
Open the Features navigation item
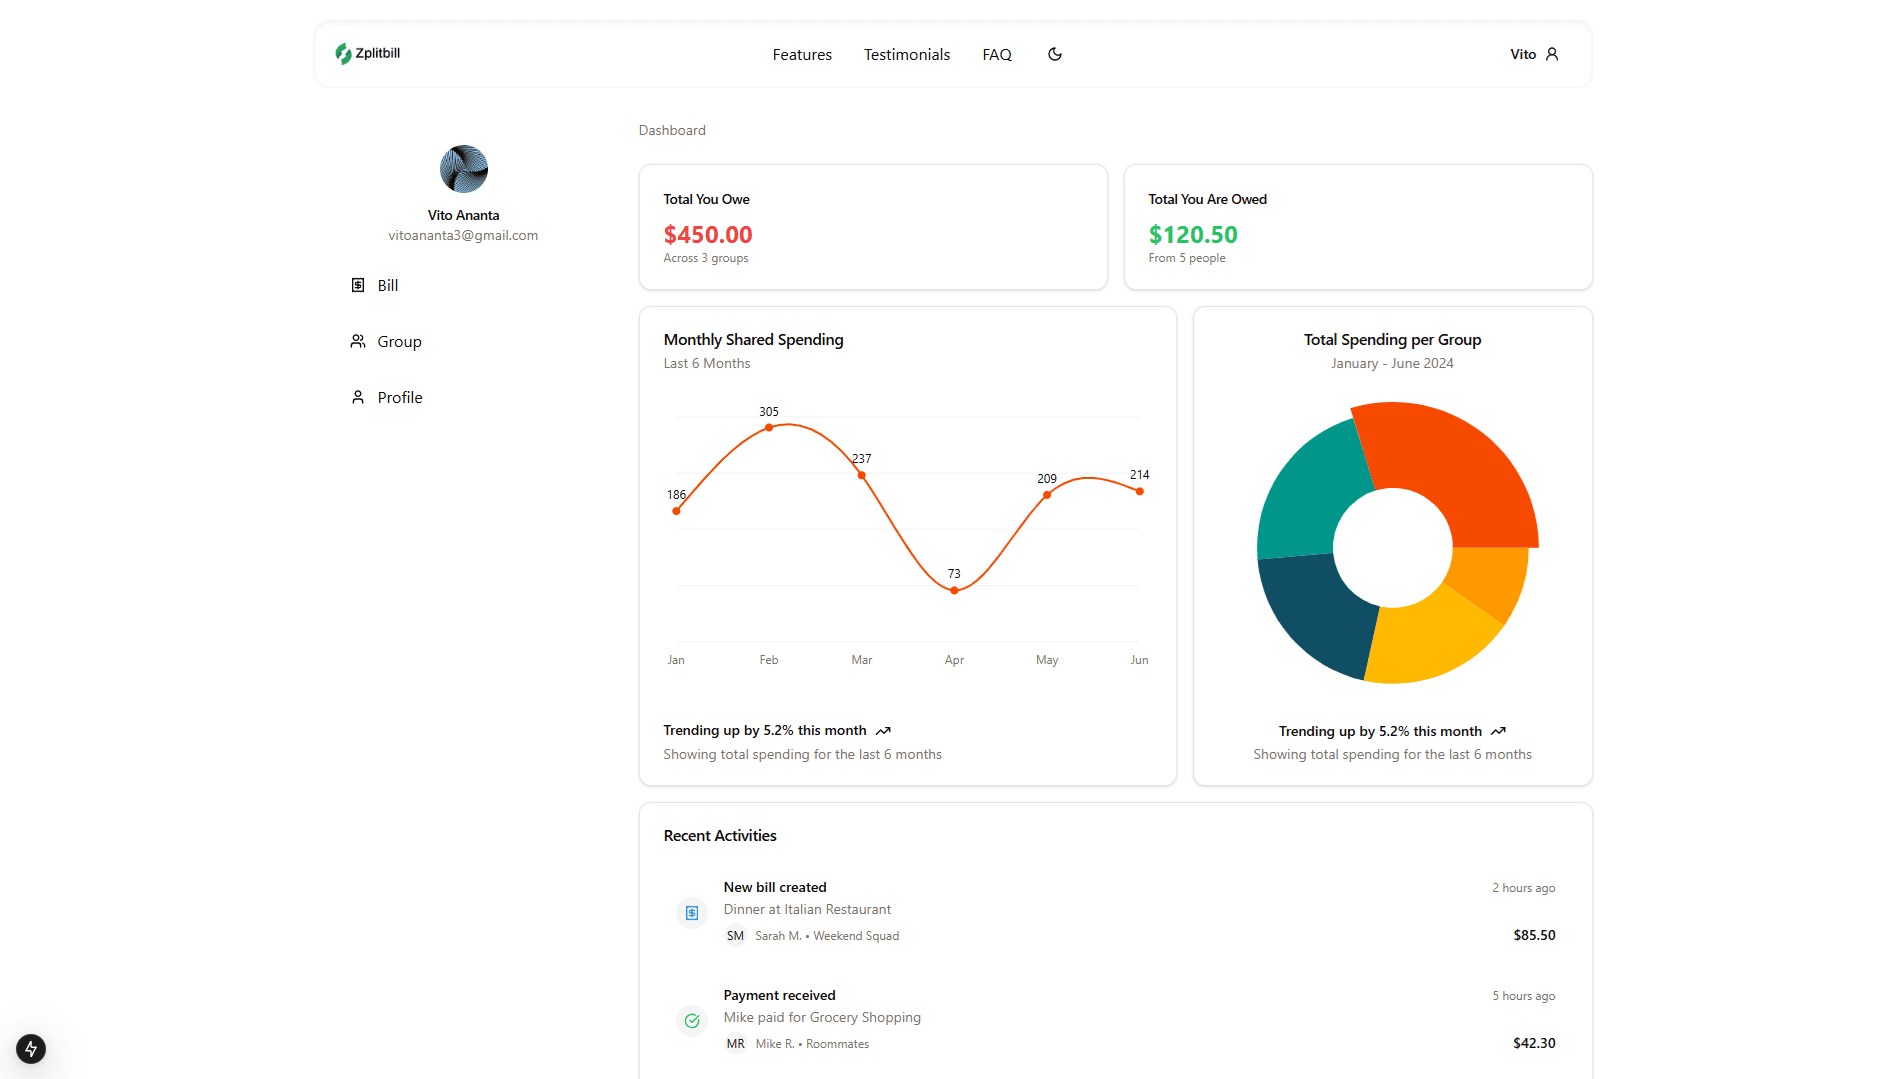pyautogui.click(x=801, y=54)
